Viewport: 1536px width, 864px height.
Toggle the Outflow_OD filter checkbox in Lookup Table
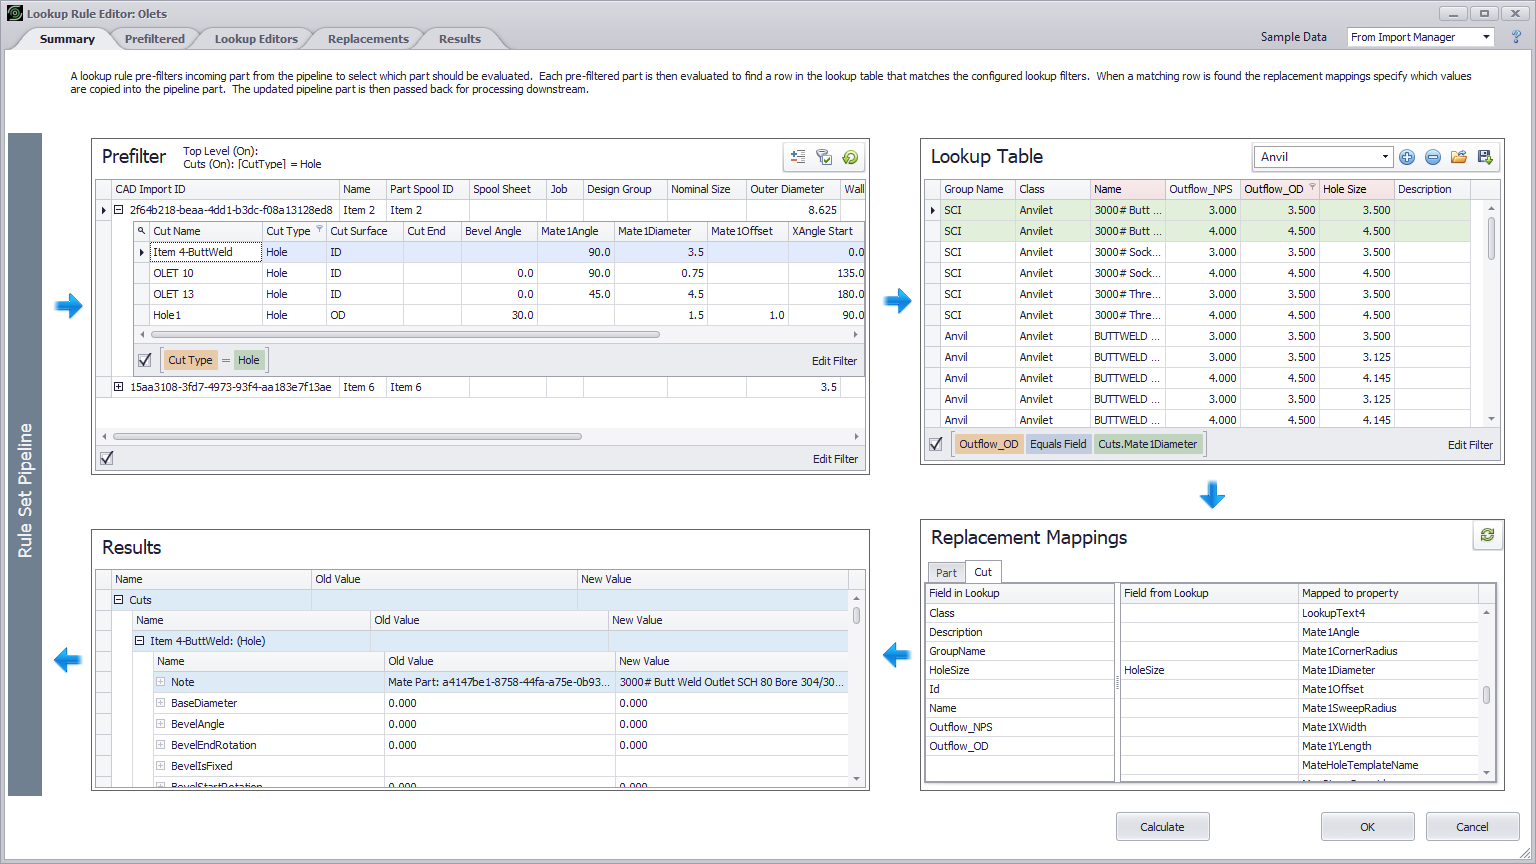click(x=935, y=443)
